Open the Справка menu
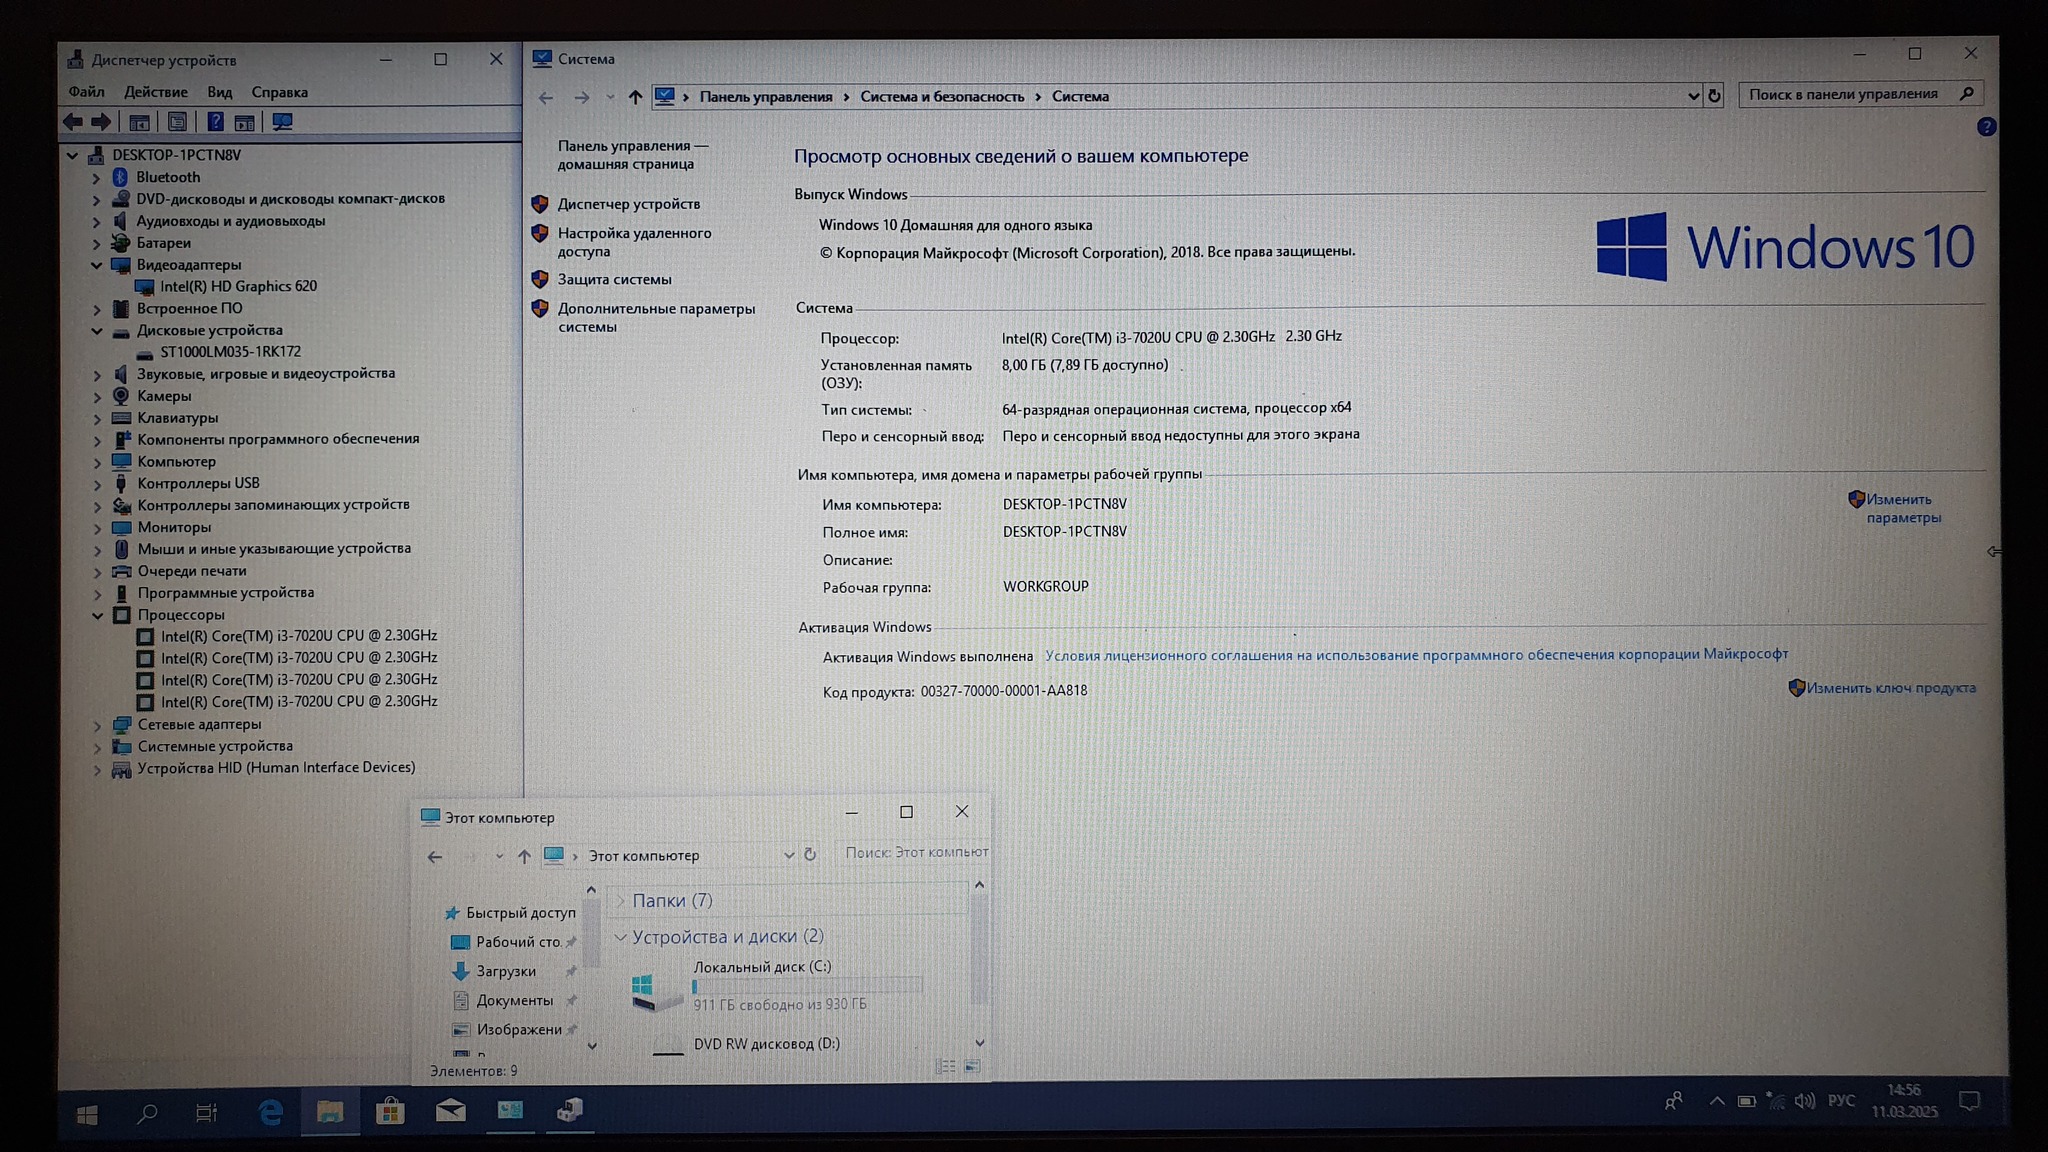This screenshot has width=2048, height=1152. (279, 92)
